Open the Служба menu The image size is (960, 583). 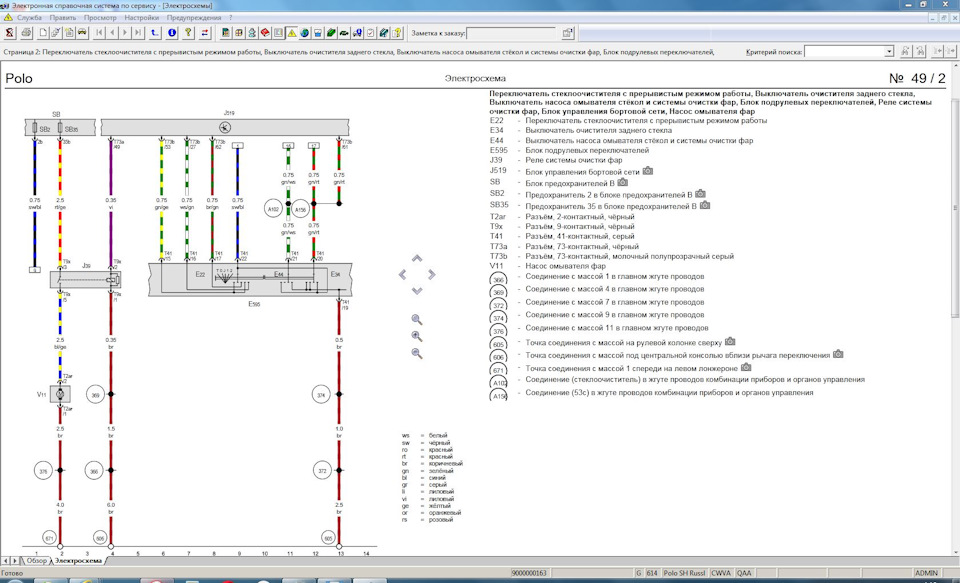click(29, 18)
